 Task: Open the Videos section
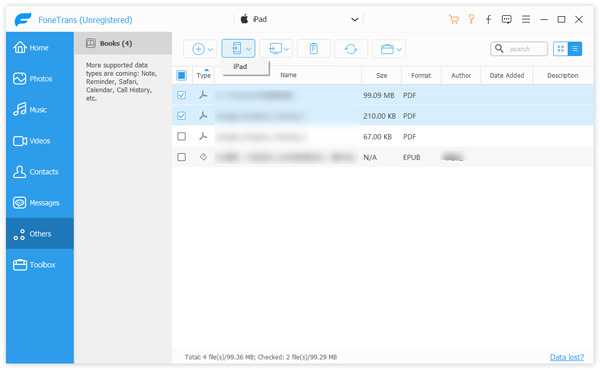(x=39, y=141)
